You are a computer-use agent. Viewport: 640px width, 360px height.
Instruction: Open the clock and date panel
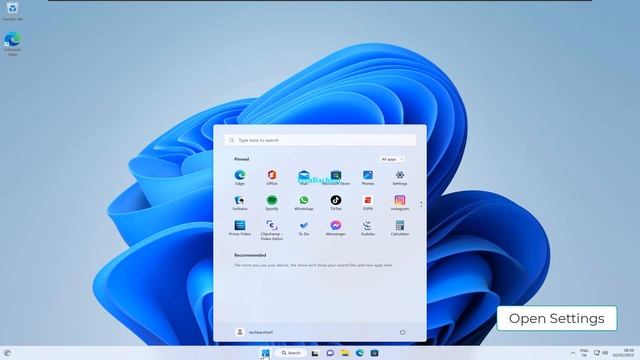(623, 353)
